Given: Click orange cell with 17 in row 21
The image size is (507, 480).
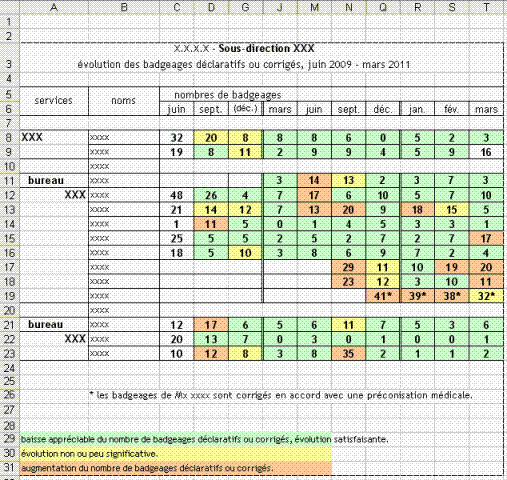Looking at the screenshot, I should coord(211,325).
